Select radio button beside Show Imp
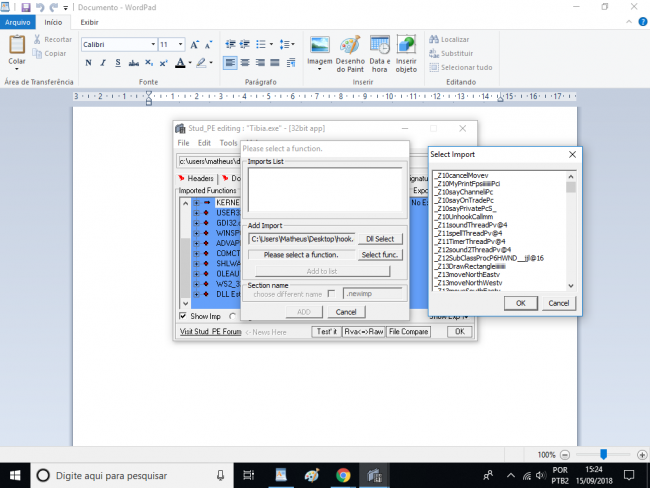 pos(233,316)
